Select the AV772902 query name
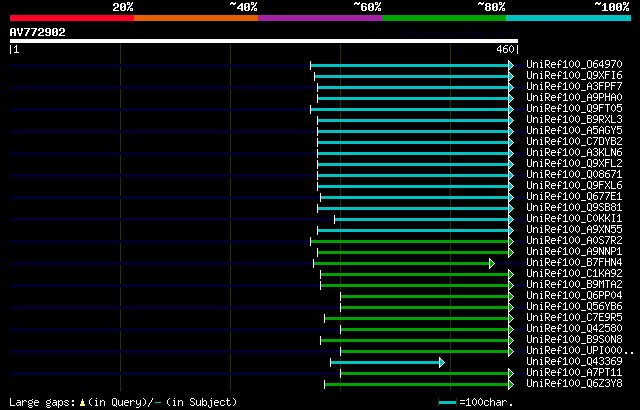This screenshot has width=640, height=410. pos(38,32)
